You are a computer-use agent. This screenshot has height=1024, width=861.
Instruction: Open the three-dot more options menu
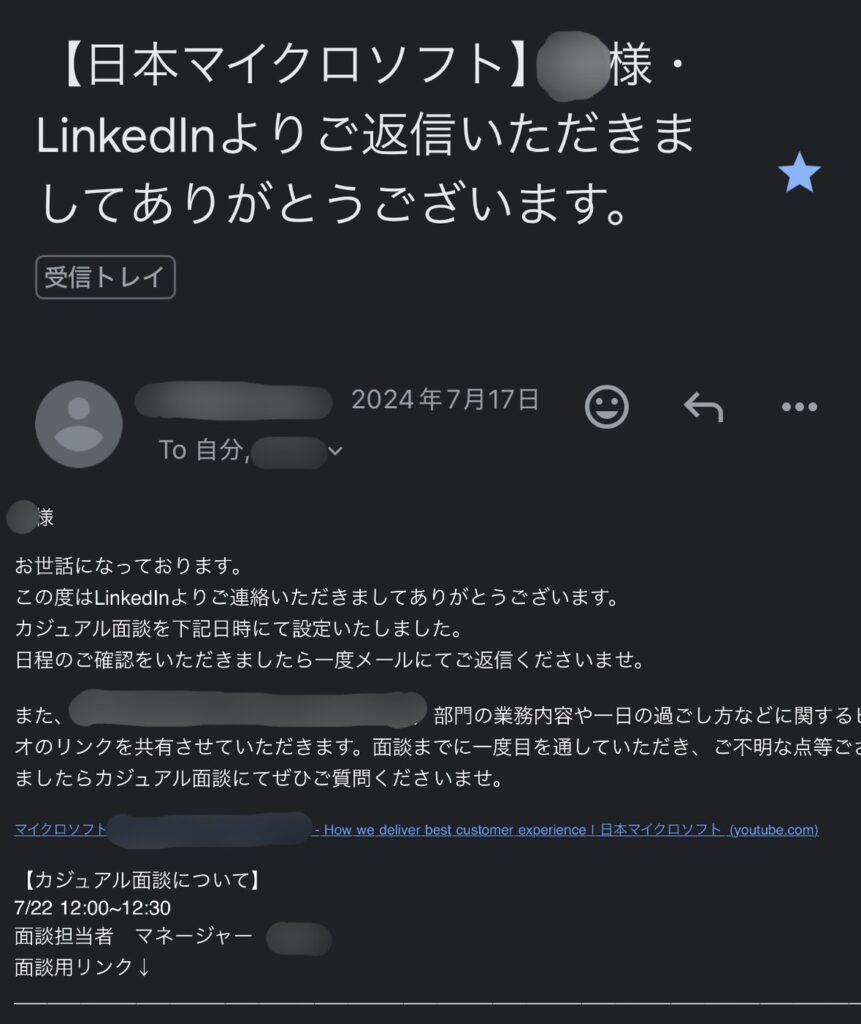tap(799, 406)
